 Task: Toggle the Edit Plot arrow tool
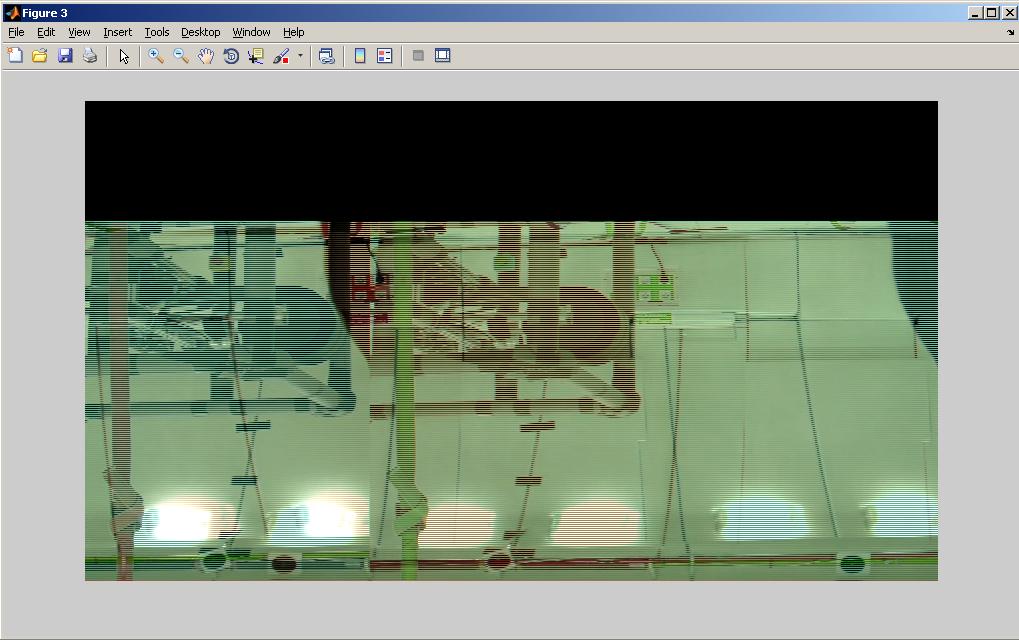[124, 56]
